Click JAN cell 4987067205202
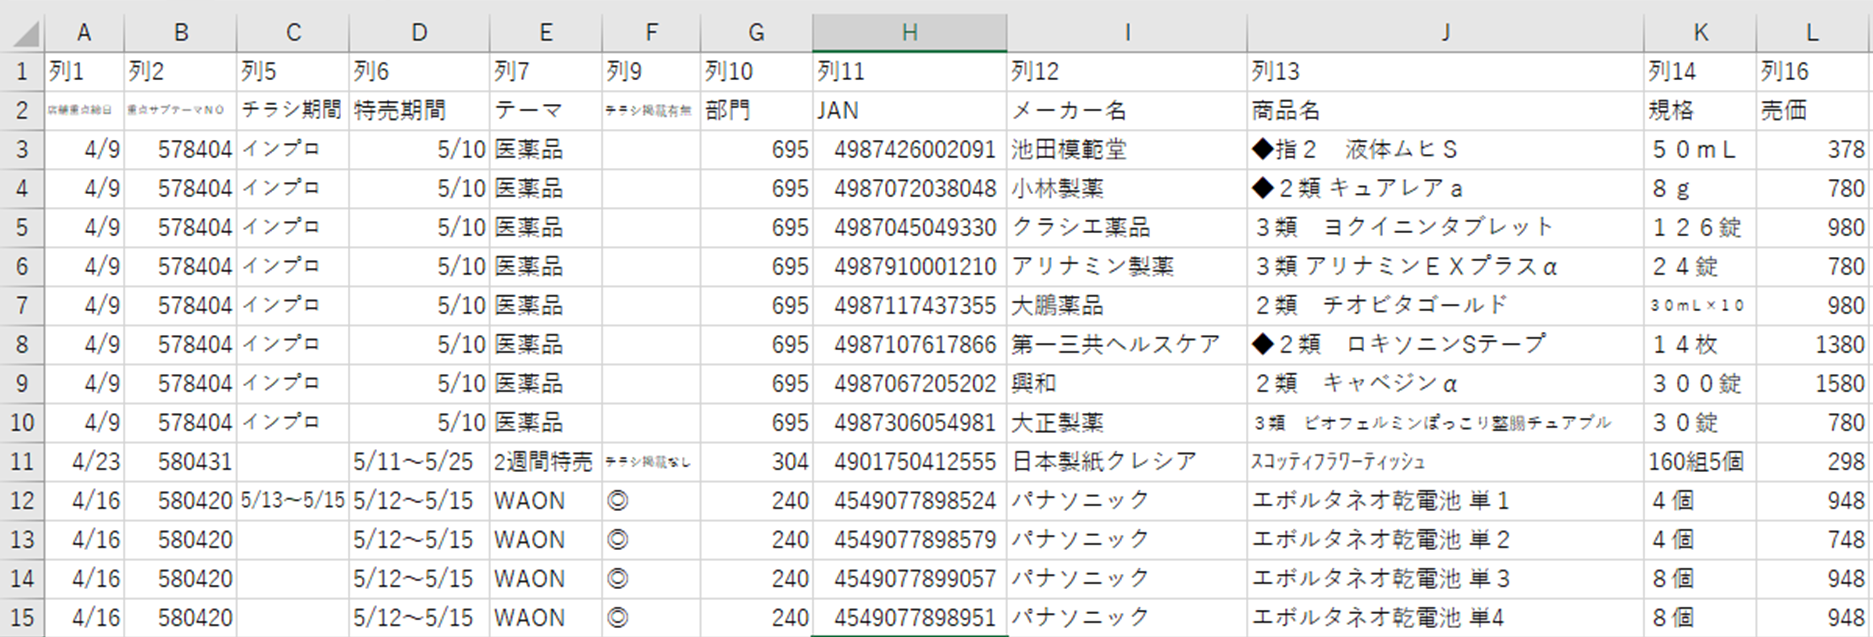Screen dimensions: 1873x637 point(909,383)
